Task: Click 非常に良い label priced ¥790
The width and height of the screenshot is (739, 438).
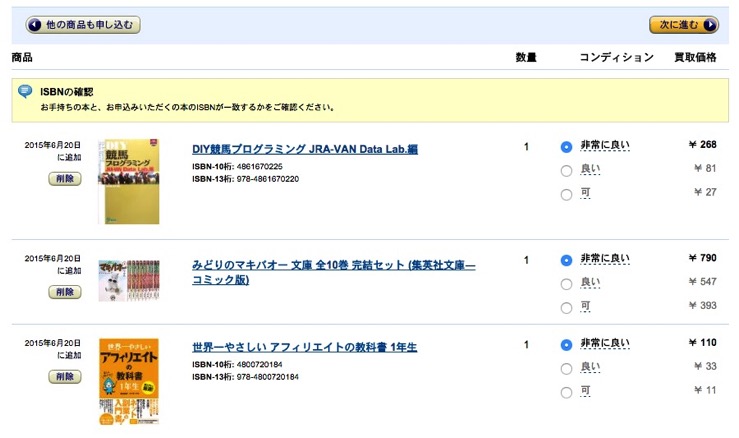Action: coord(605,258)
